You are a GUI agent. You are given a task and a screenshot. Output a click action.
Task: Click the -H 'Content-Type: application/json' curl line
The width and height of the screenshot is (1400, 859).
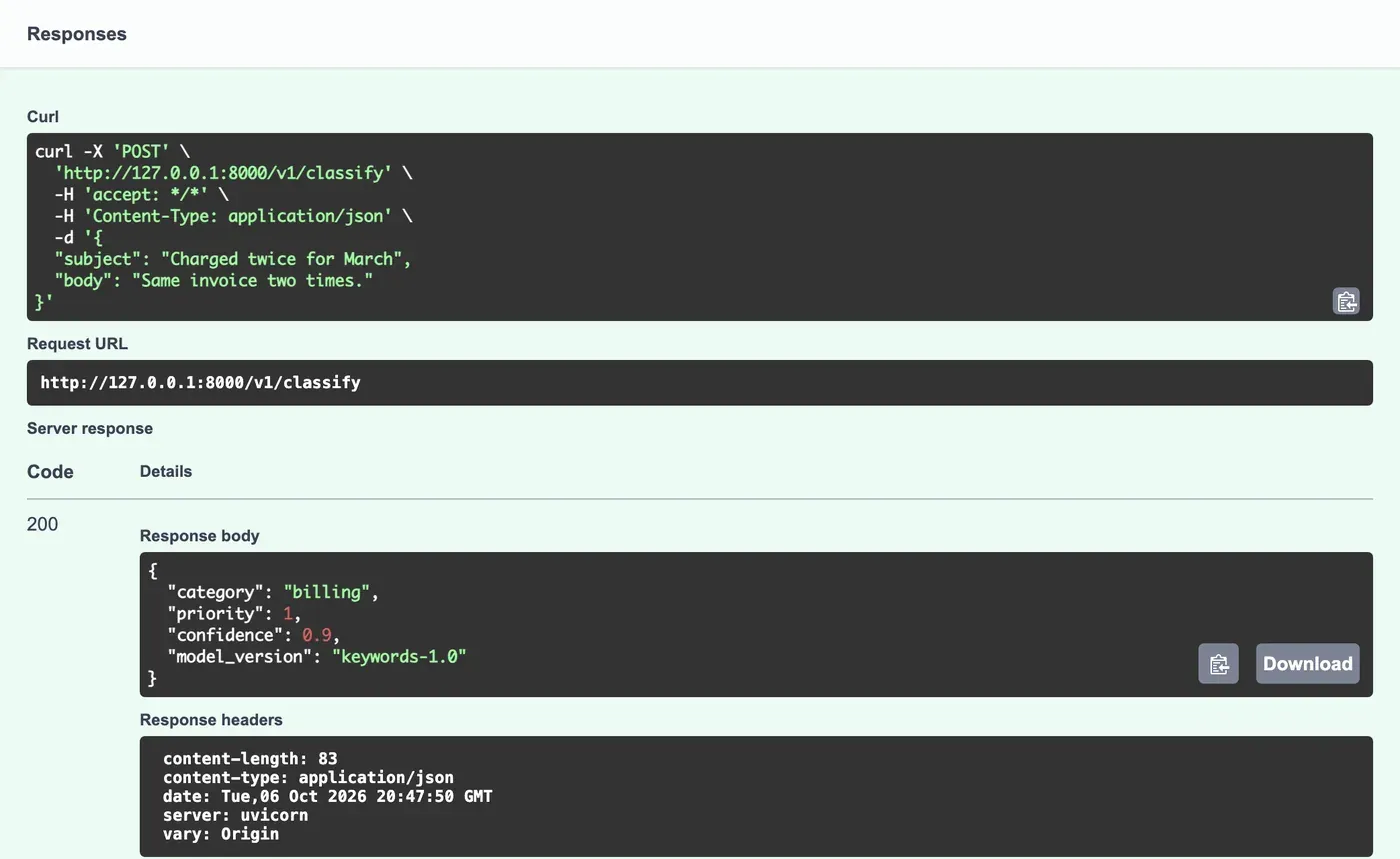233,216
